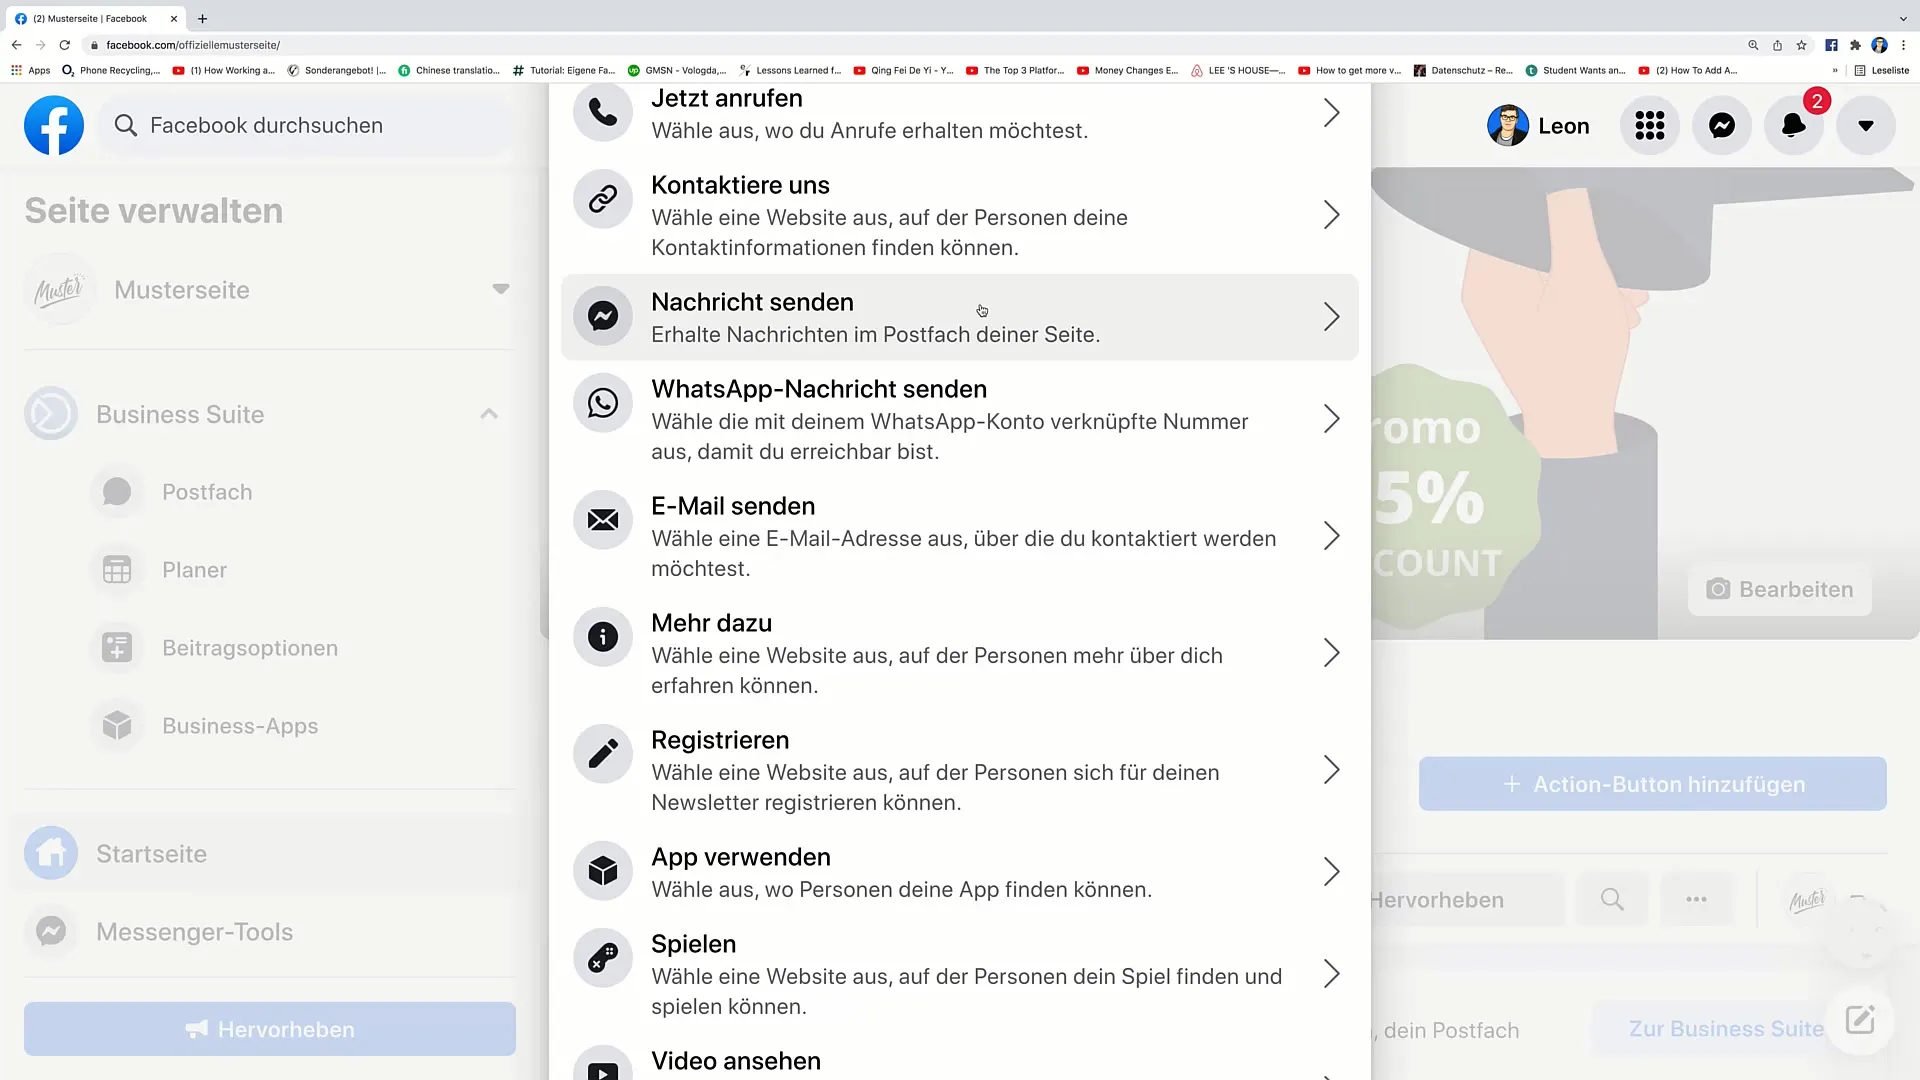Click the Planer calendar icon
Image resolution: width=1920 pixels, height=1080 pixels.
pyautogui.click(x=117, y=570)
